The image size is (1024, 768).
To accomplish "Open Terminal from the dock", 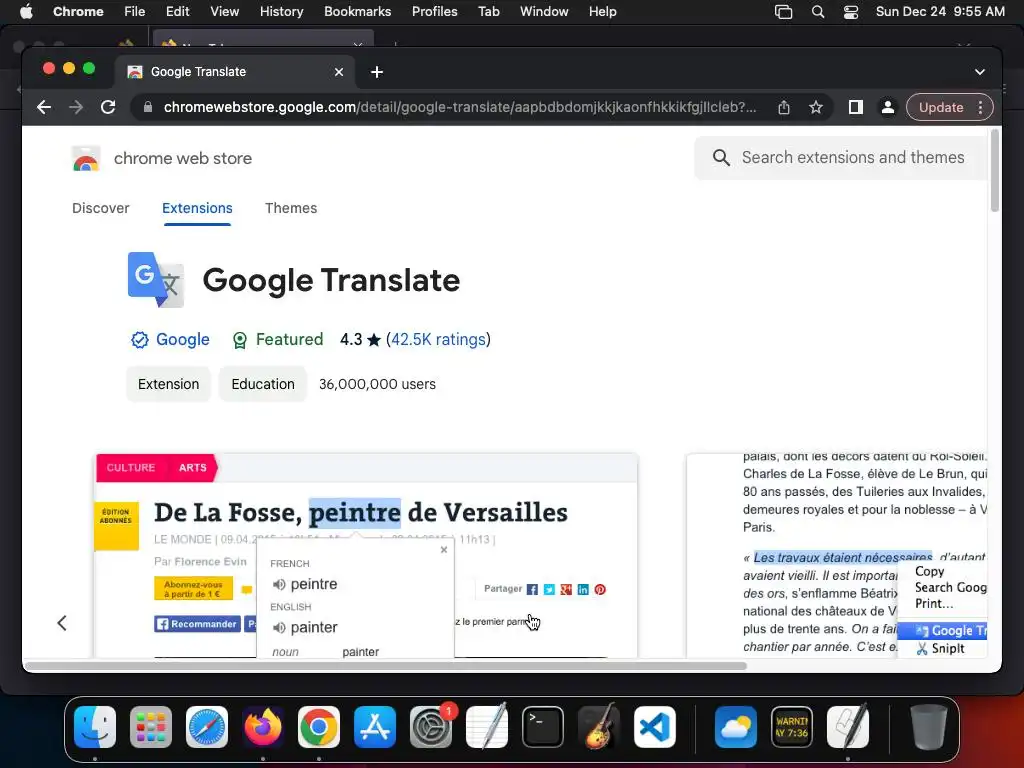I will 543,727.
